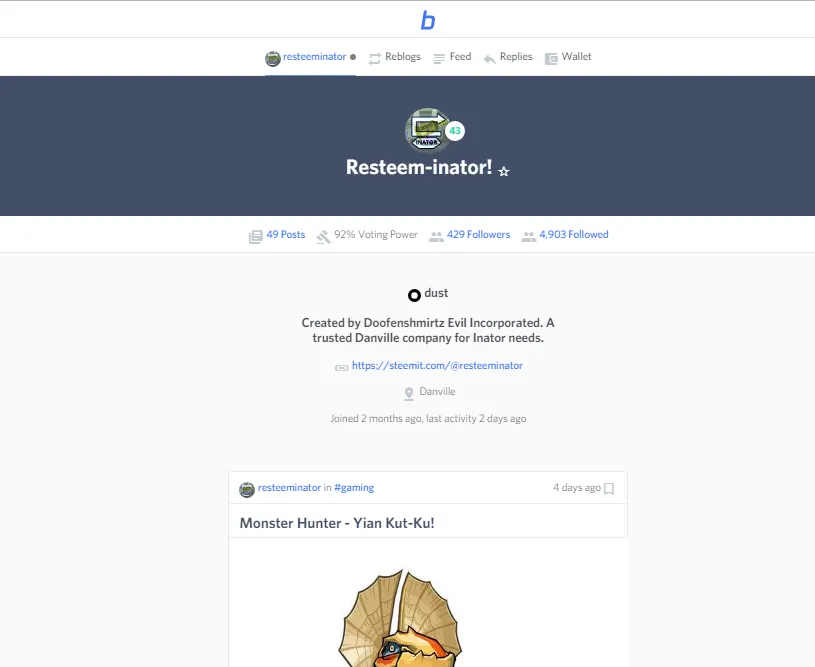815x667 pixels.
Task: Click the reputation badge showing 43
Action: [x=455, y=130]
